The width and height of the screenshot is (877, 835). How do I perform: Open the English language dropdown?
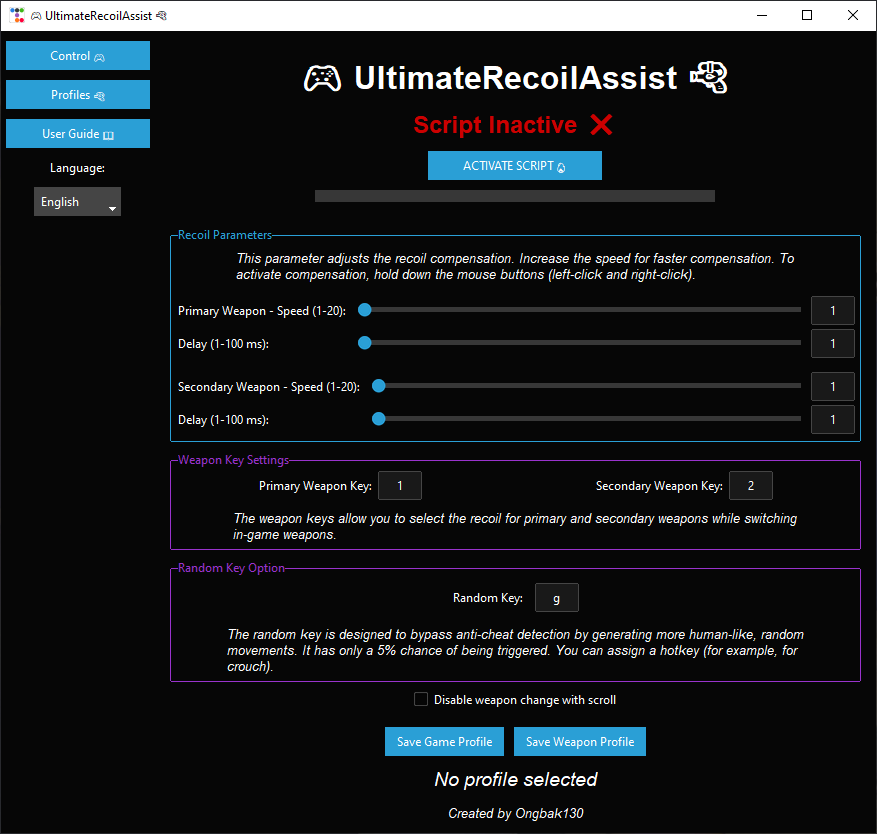[77, 201]
